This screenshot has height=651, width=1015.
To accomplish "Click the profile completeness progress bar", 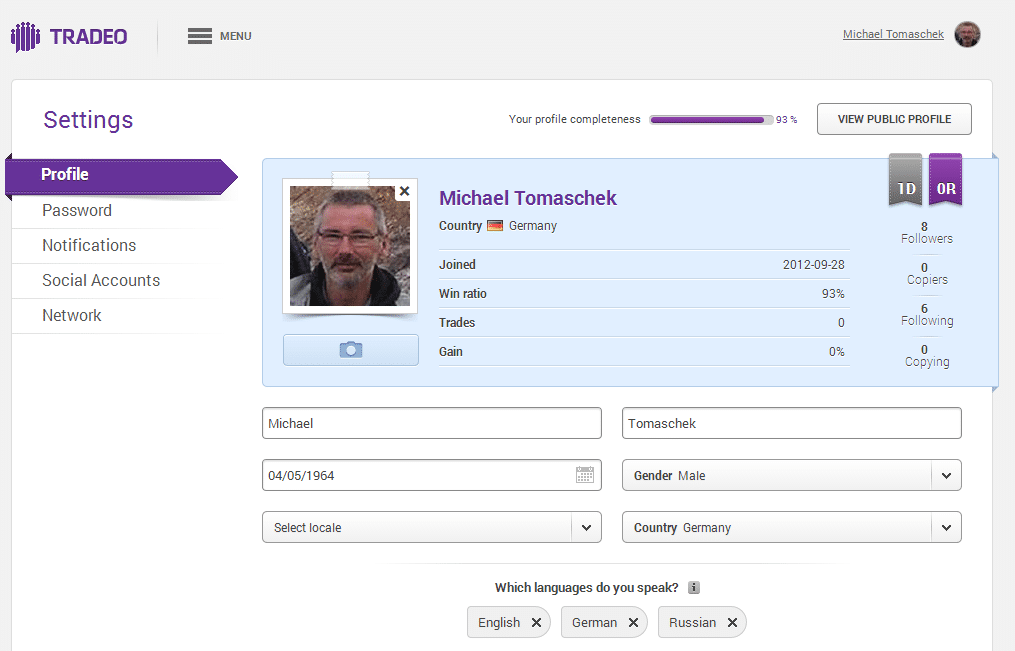I will coord(711,119).
